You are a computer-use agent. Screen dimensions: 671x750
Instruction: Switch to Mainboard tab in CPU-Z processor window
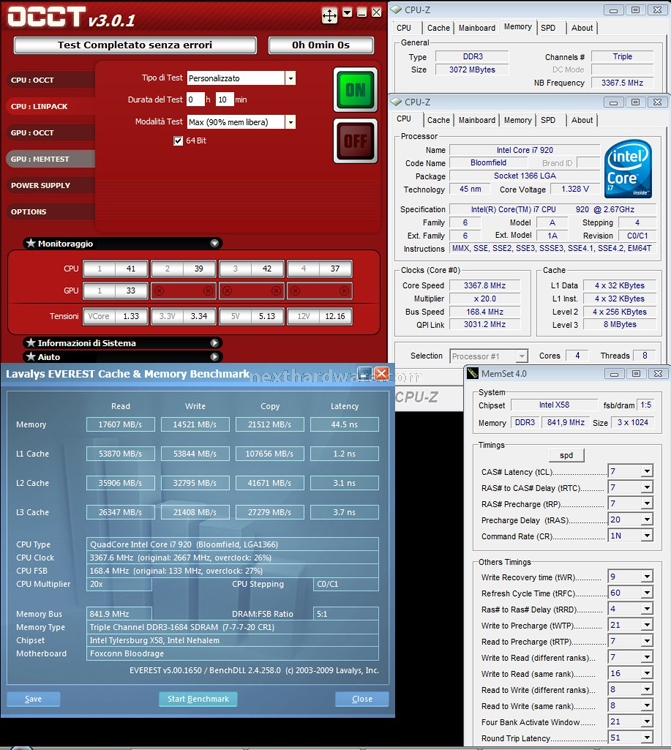point(477,120)
